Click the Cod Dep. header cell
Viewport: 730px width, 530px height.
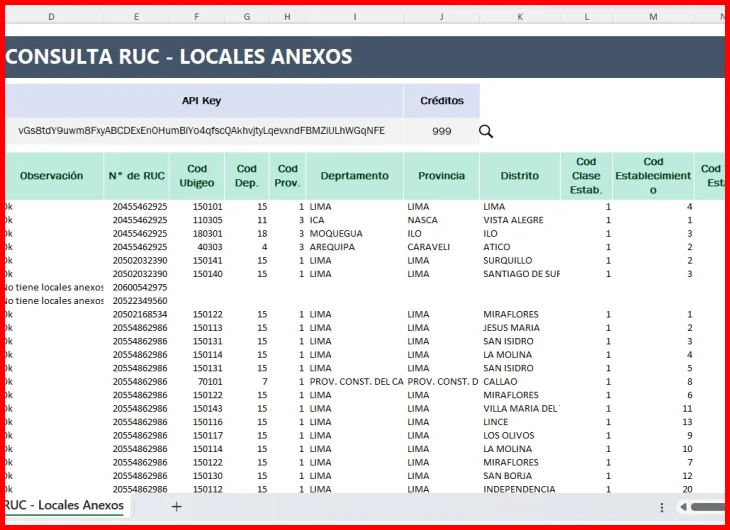point(247,176)
